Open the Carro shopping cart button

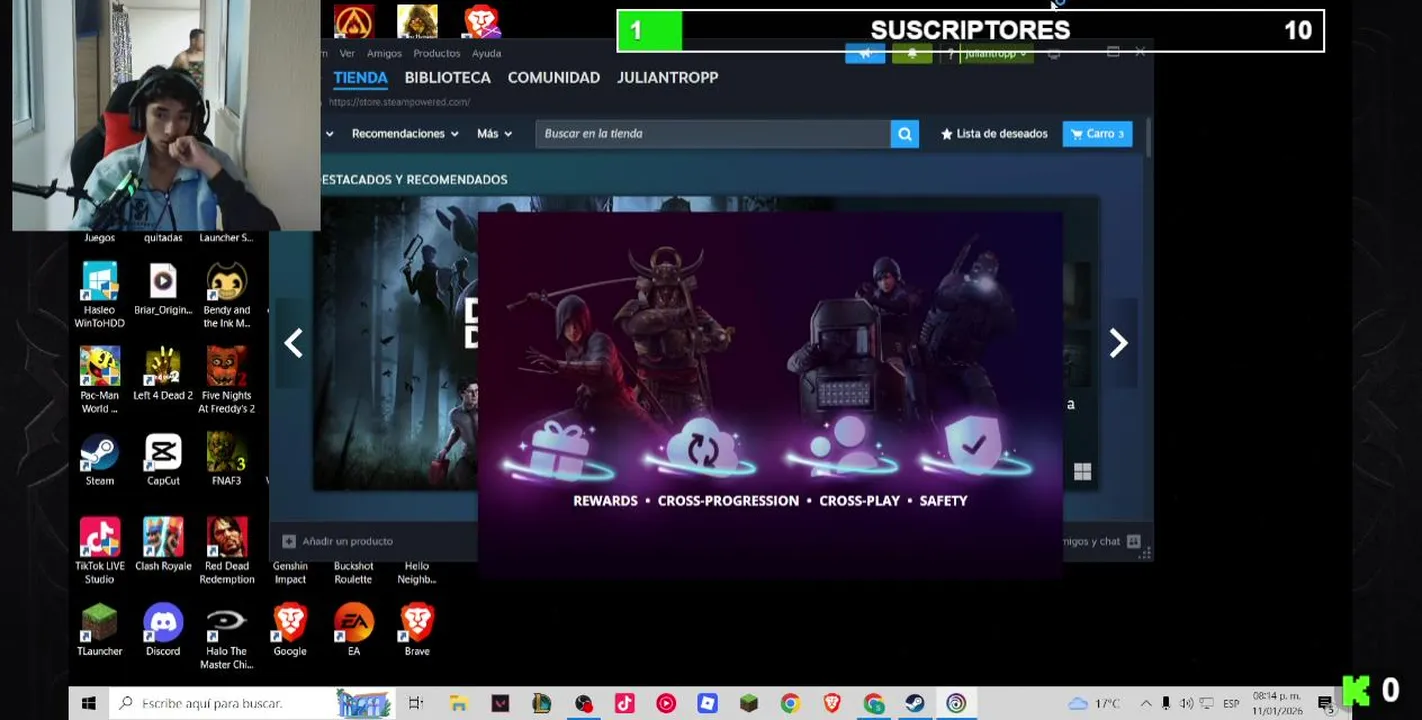coord(1097,134)
